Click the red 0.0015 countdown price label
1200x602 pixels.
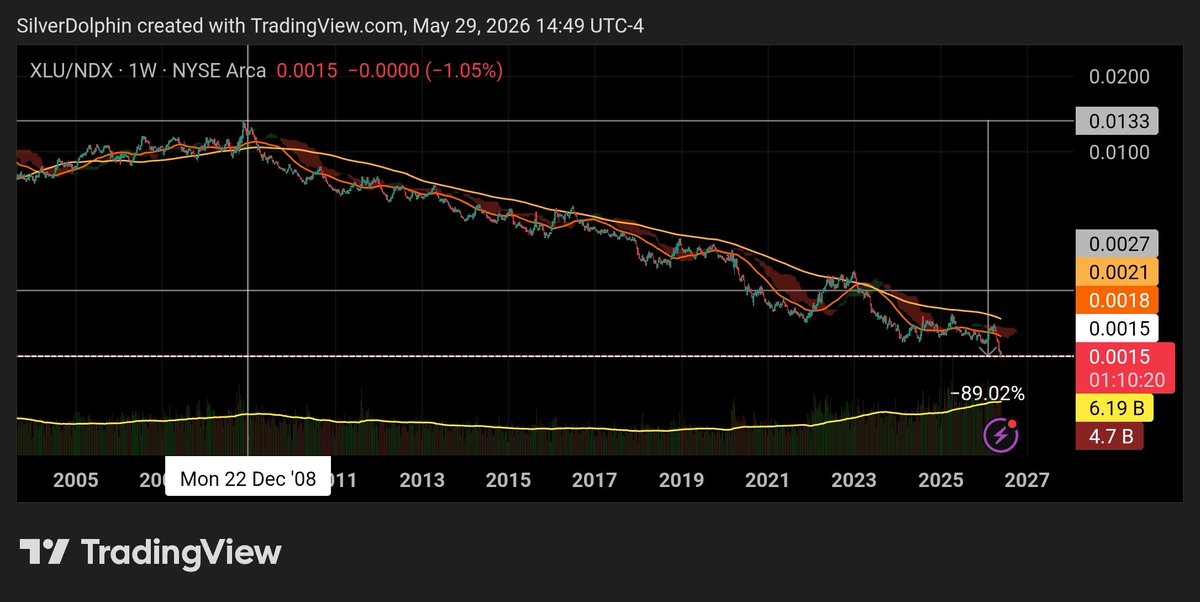(1124, 367)
